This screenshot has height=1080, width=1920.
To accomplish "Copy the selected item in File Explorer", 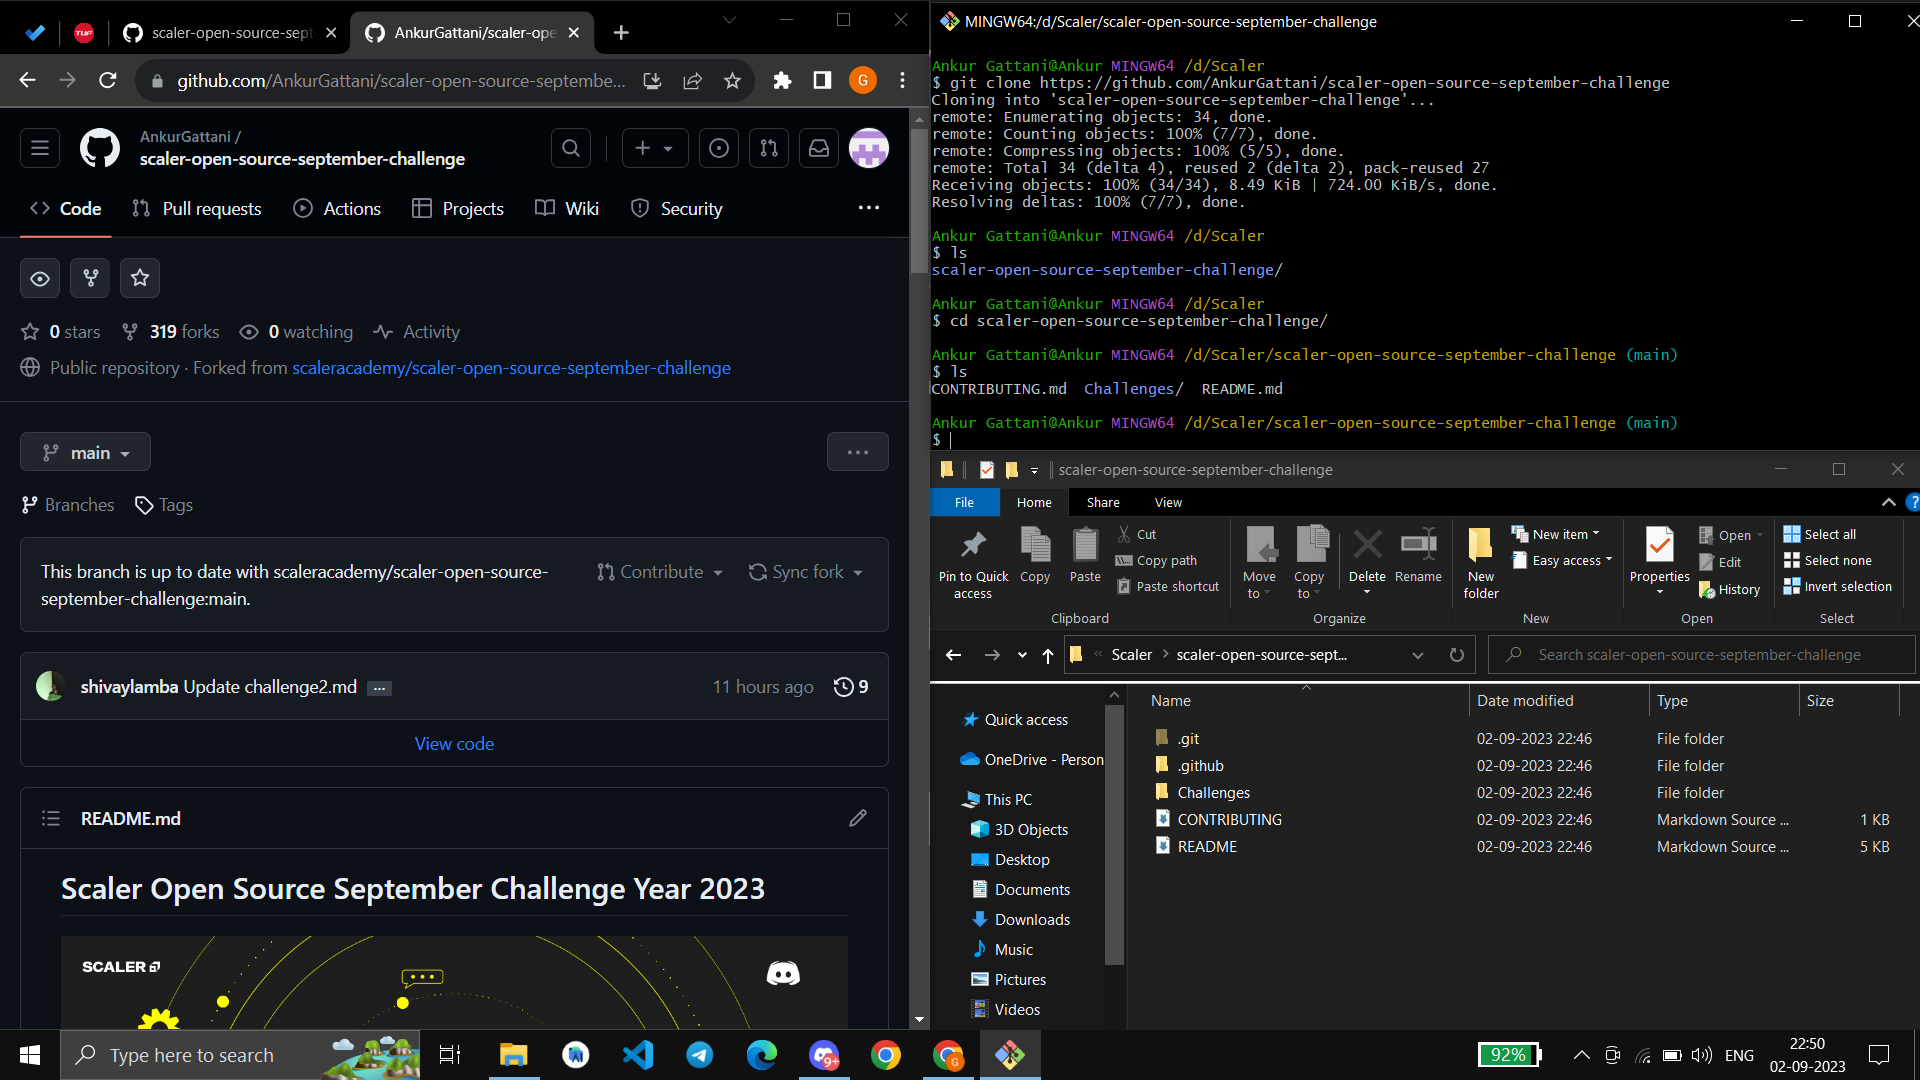I will [x=1035, y=555].
